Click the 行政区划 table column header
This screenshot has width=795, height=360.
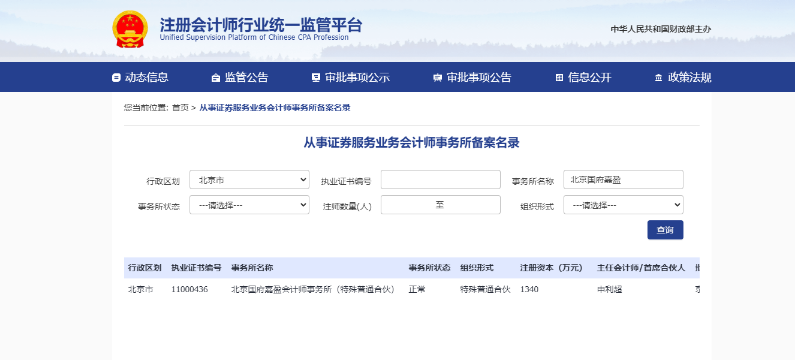[144, 268]
